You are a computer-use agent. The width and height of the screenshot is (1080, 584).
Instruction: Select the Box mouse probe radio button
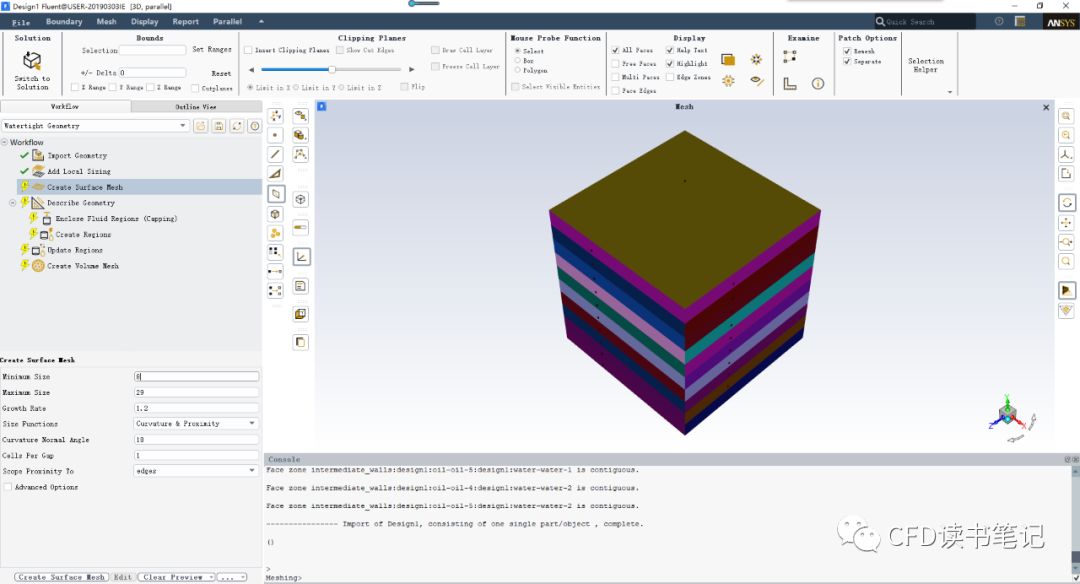pyautogui.click(x=517, y=61)
